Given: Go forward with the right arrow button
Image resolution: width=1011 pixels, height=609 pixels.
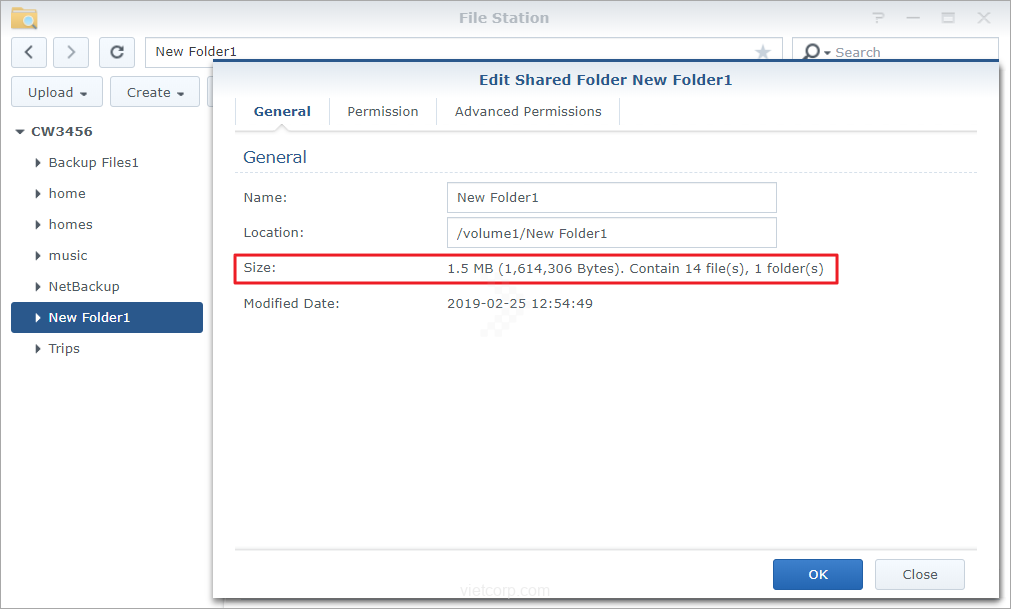Looking at the screenshot, I should (71, 52).
